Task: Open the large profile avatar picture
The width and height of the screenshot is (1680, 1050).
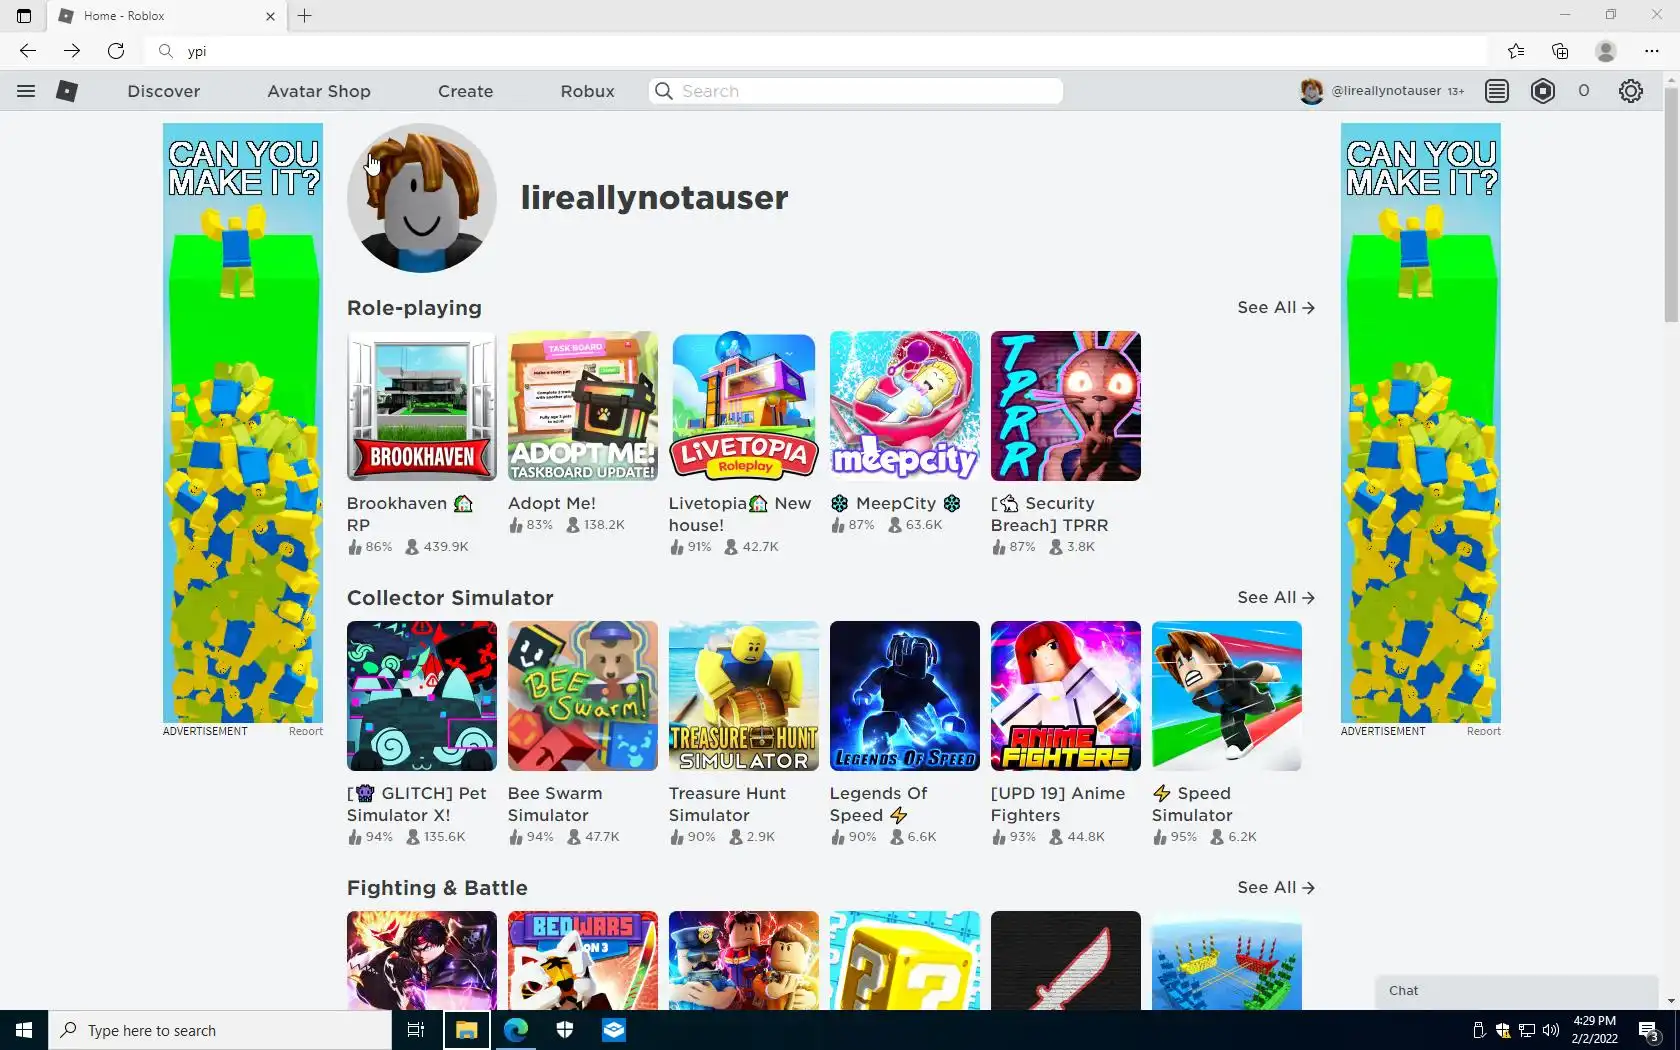Action: click(x=422, y=198)
